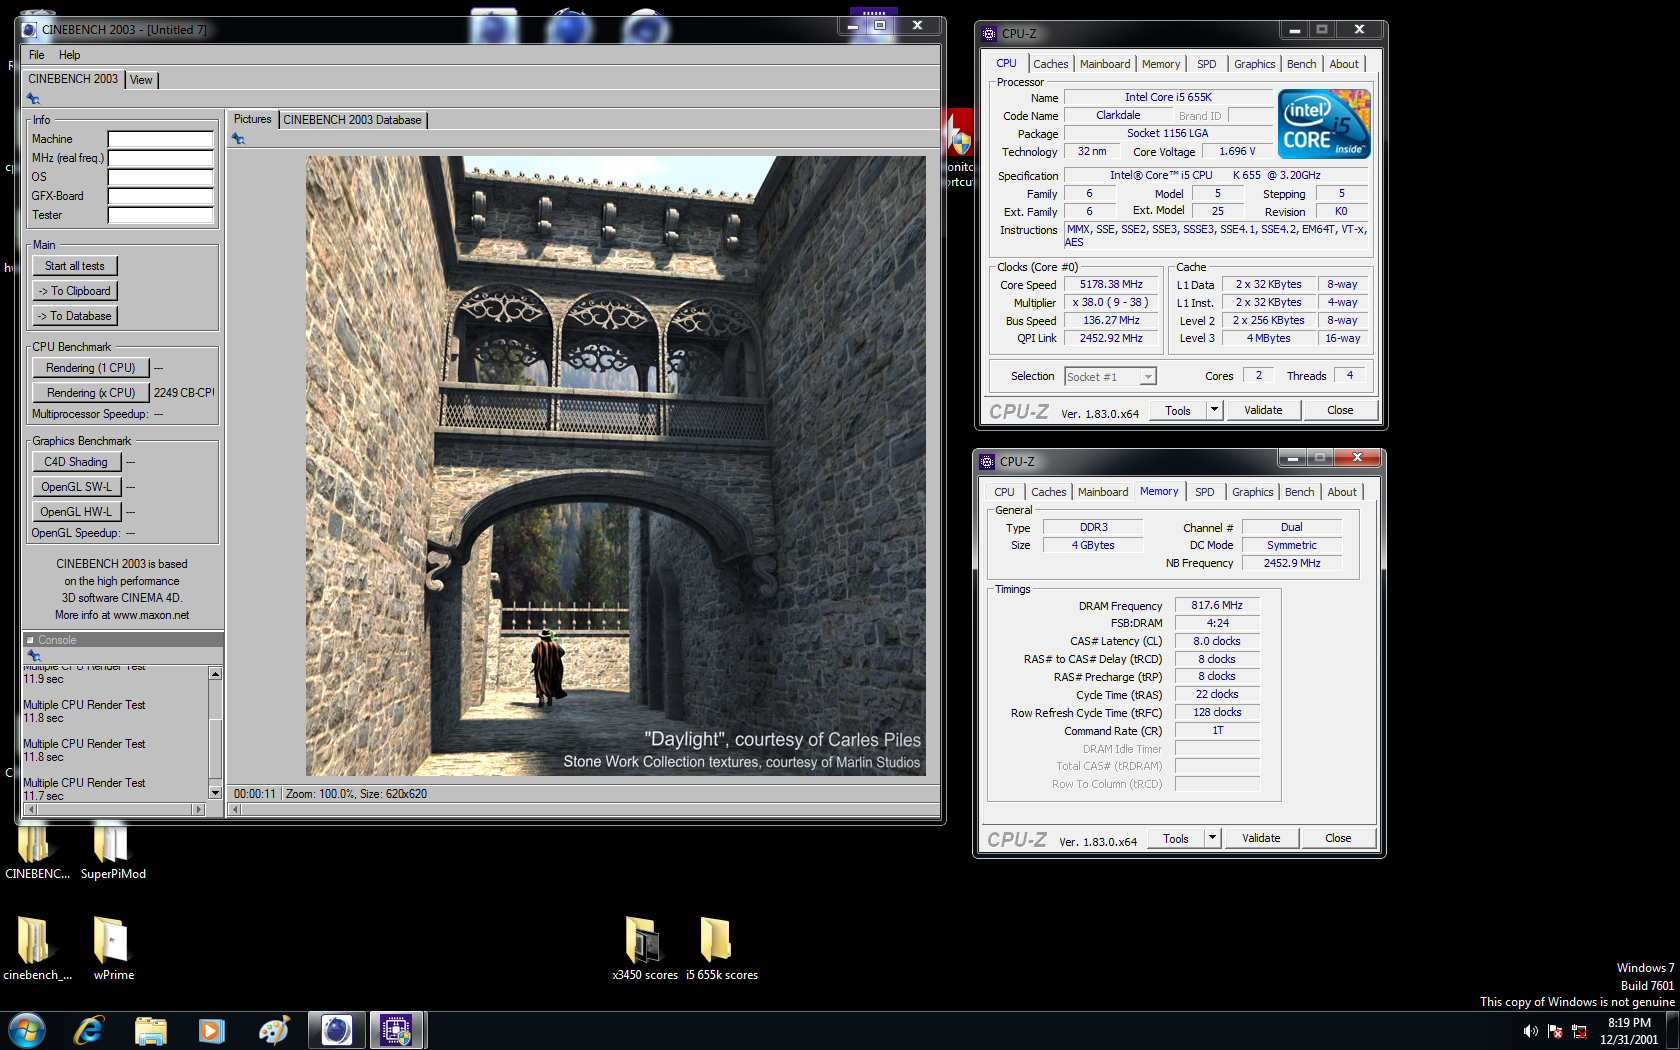Click the MHz (real freq.) input field
The width and height of the screenshot is (1680, 1050).
(x=161, y=158)
